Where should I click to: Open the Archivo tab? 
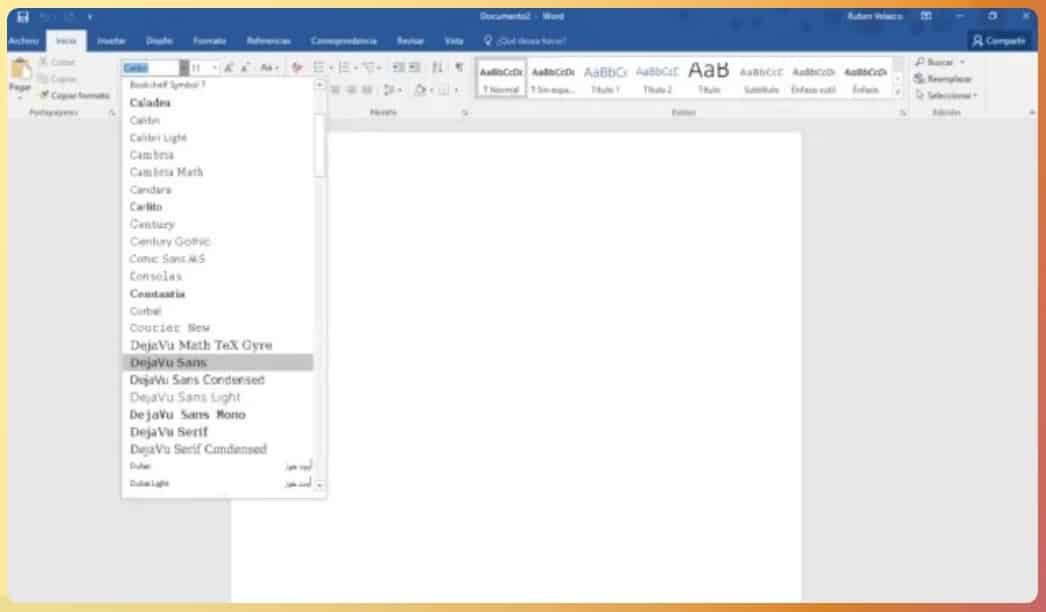click(24, 41)
